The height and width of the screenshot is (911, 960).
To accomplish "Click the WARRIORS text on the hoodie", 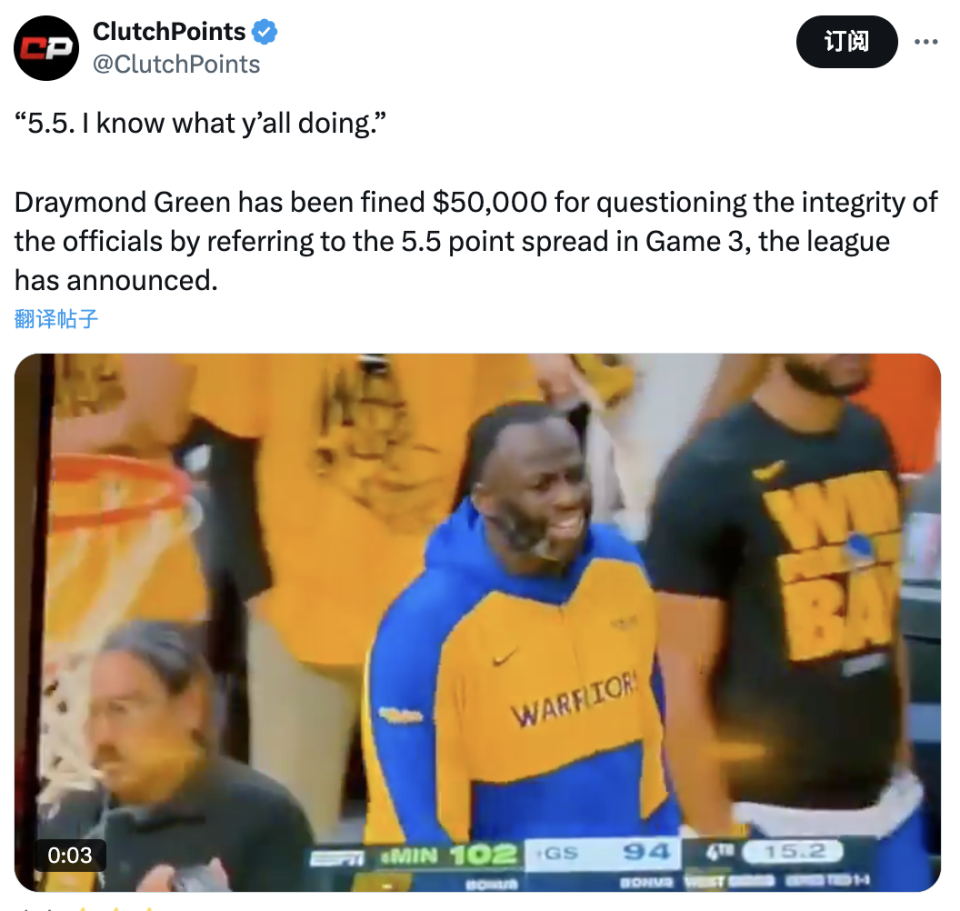I will [574, 702].
